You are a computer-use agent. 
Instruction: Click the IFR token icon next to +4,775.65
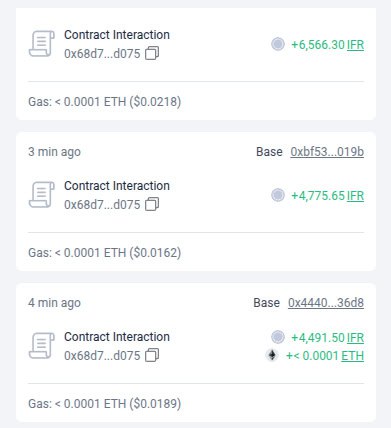coord(278,195)
